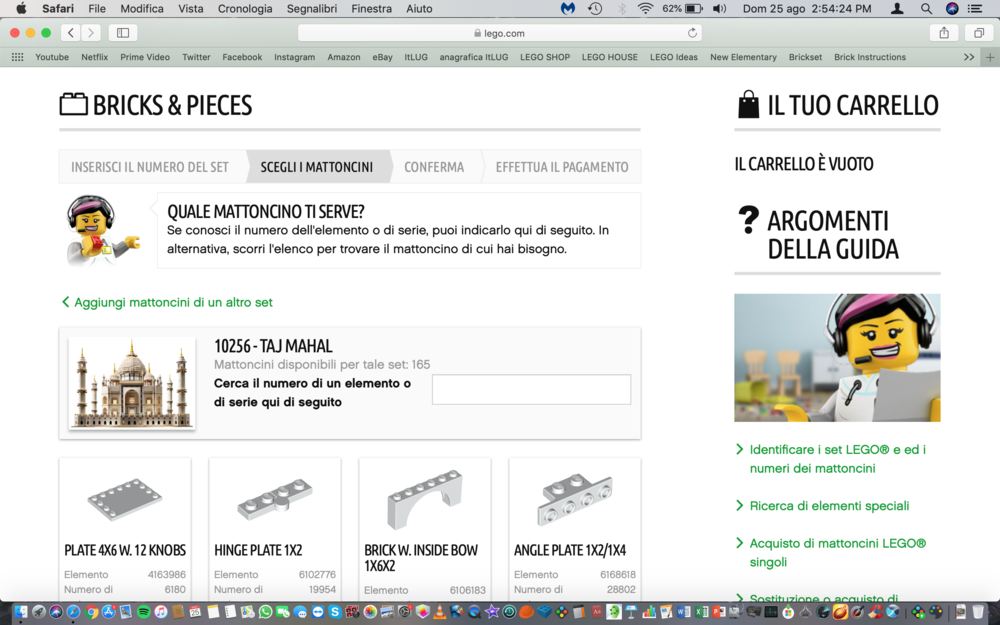Toggle the Safari sidebar button

[123, 33]
